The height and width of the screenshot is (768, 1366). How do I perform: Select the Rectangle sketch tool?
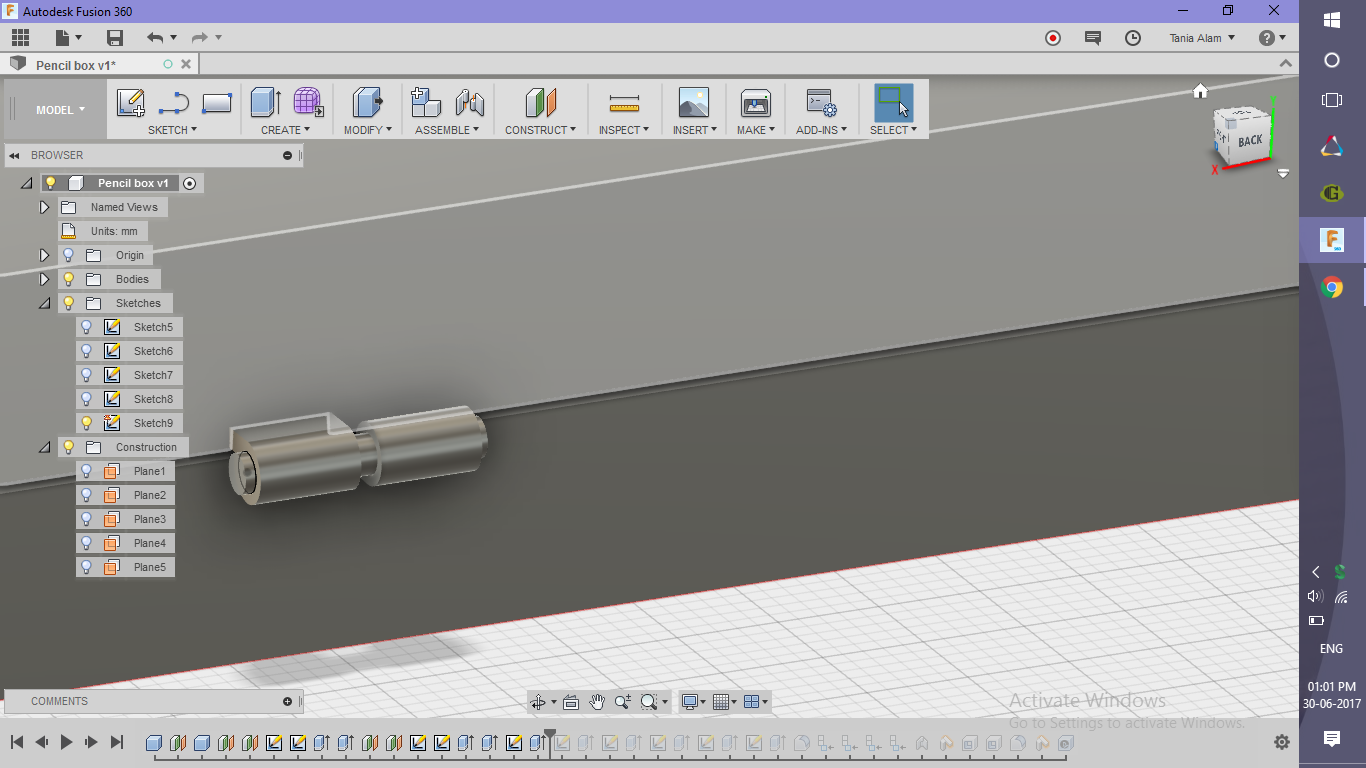tap(217, 103)
